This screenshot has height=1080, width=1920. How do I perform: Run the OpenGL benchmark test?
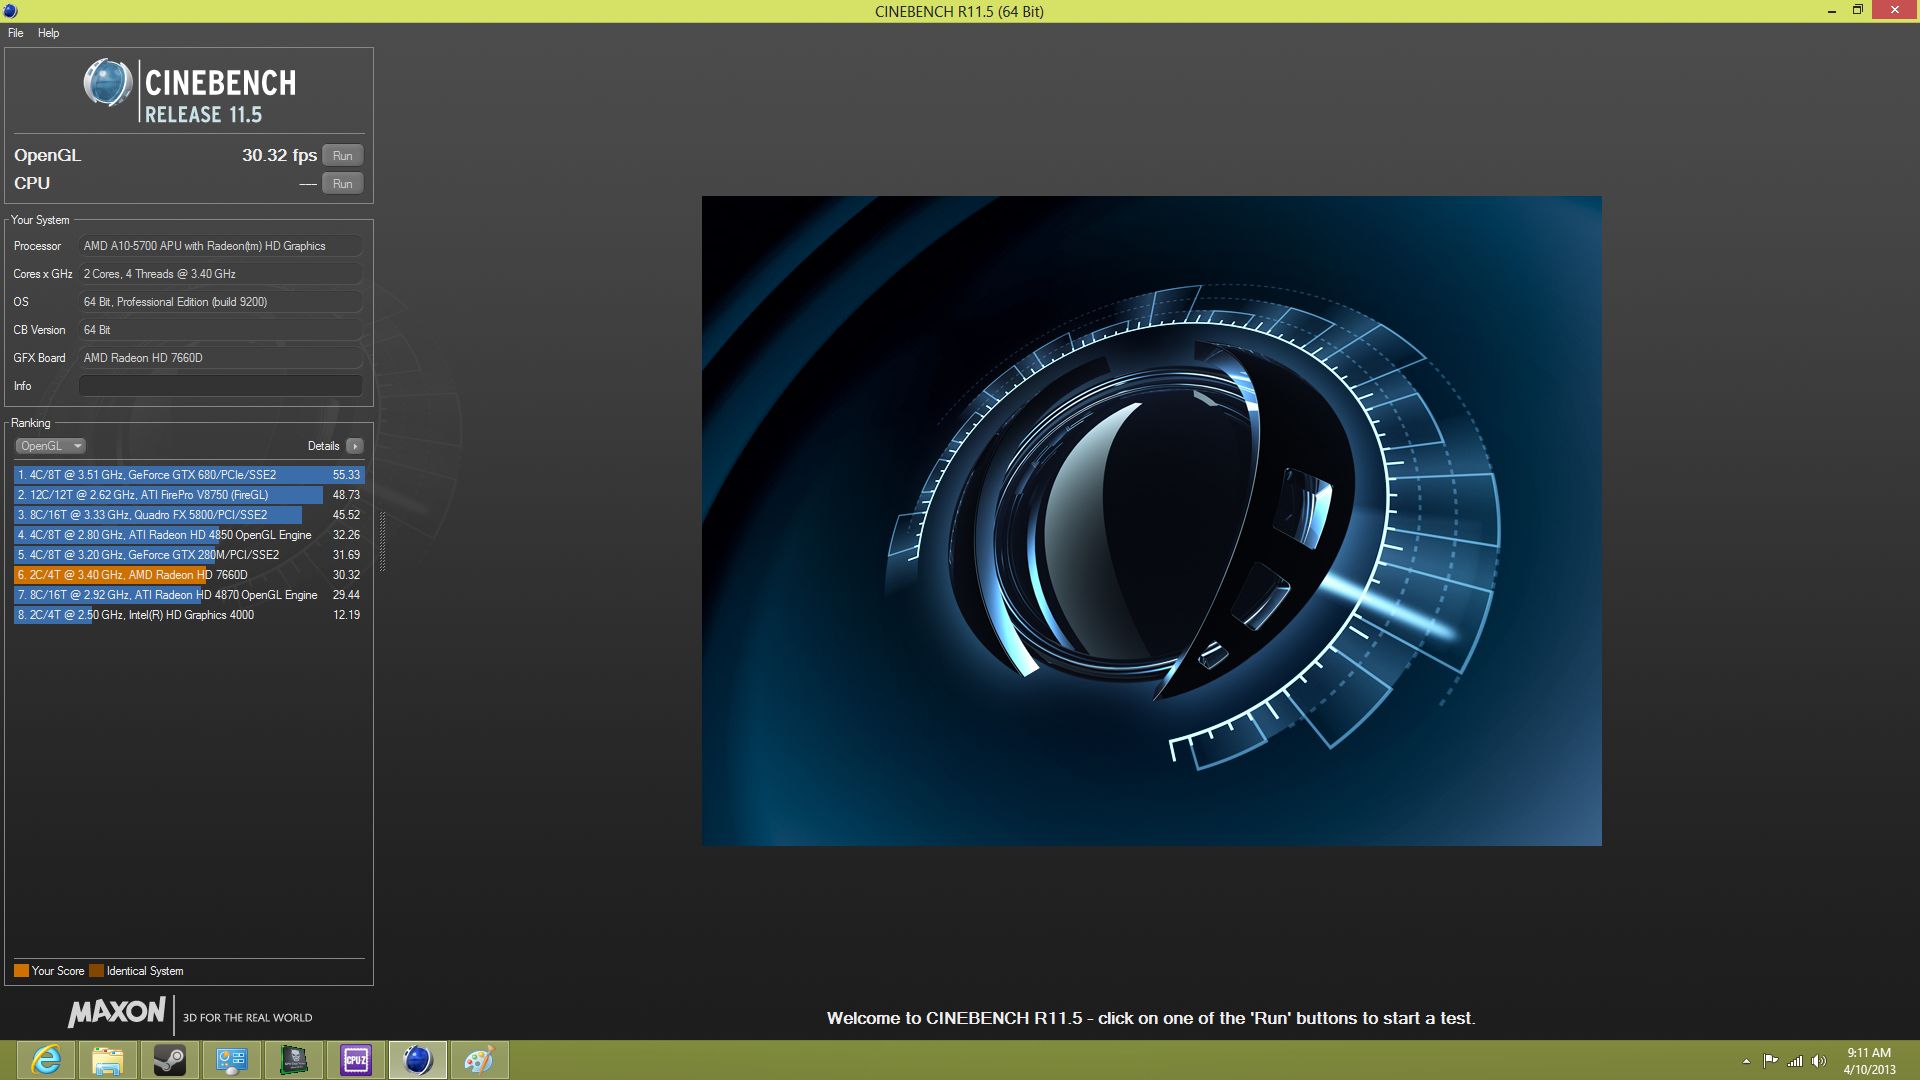point(342,156)
